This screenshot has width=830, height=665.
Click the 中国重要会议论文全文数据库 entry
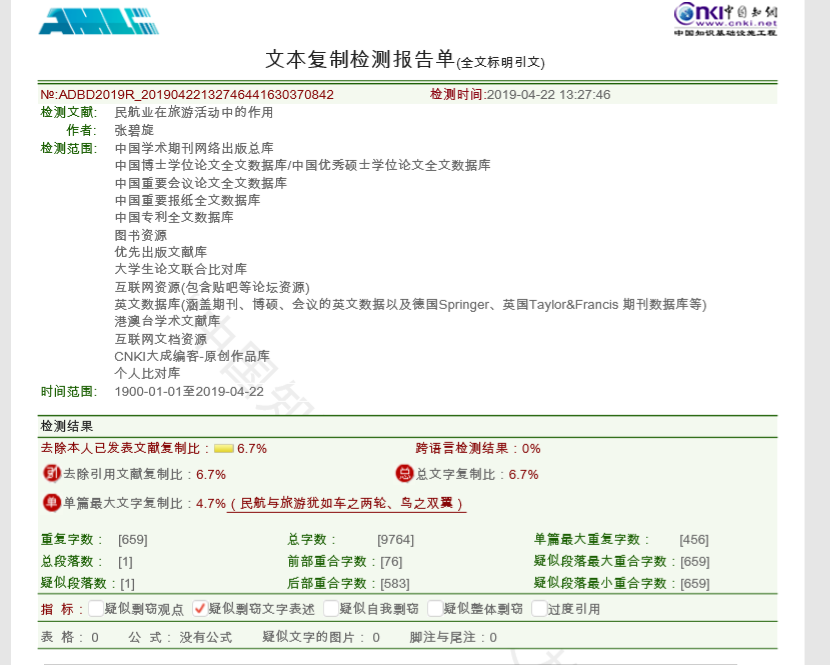click(x=201, y=183)
